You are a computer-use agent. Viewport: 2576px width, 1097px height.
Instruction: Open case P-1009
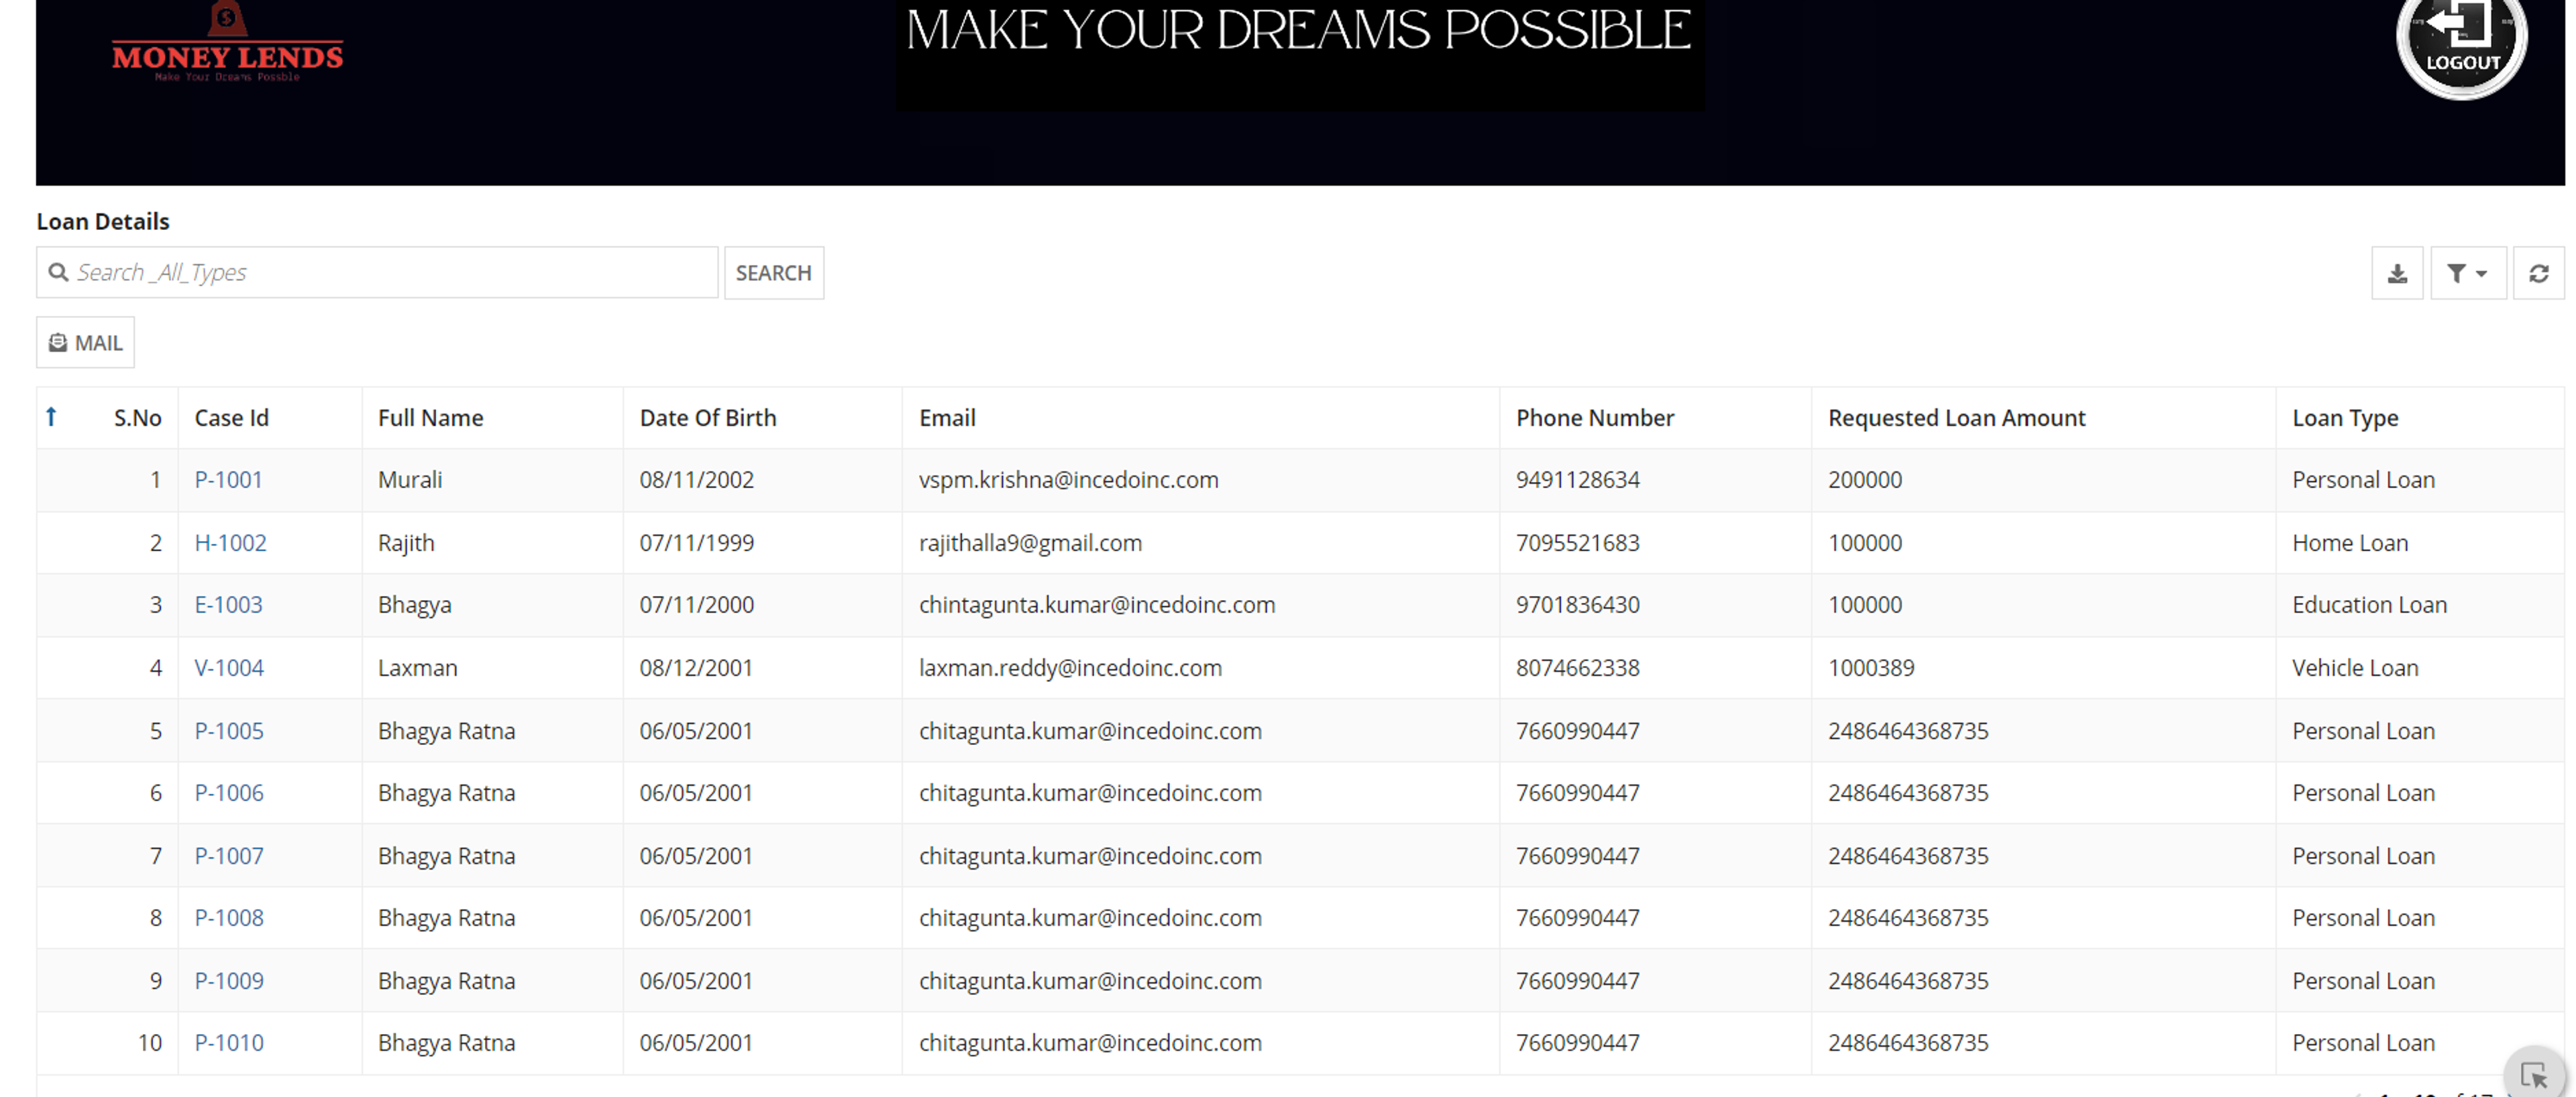click(x=229, y=981)
